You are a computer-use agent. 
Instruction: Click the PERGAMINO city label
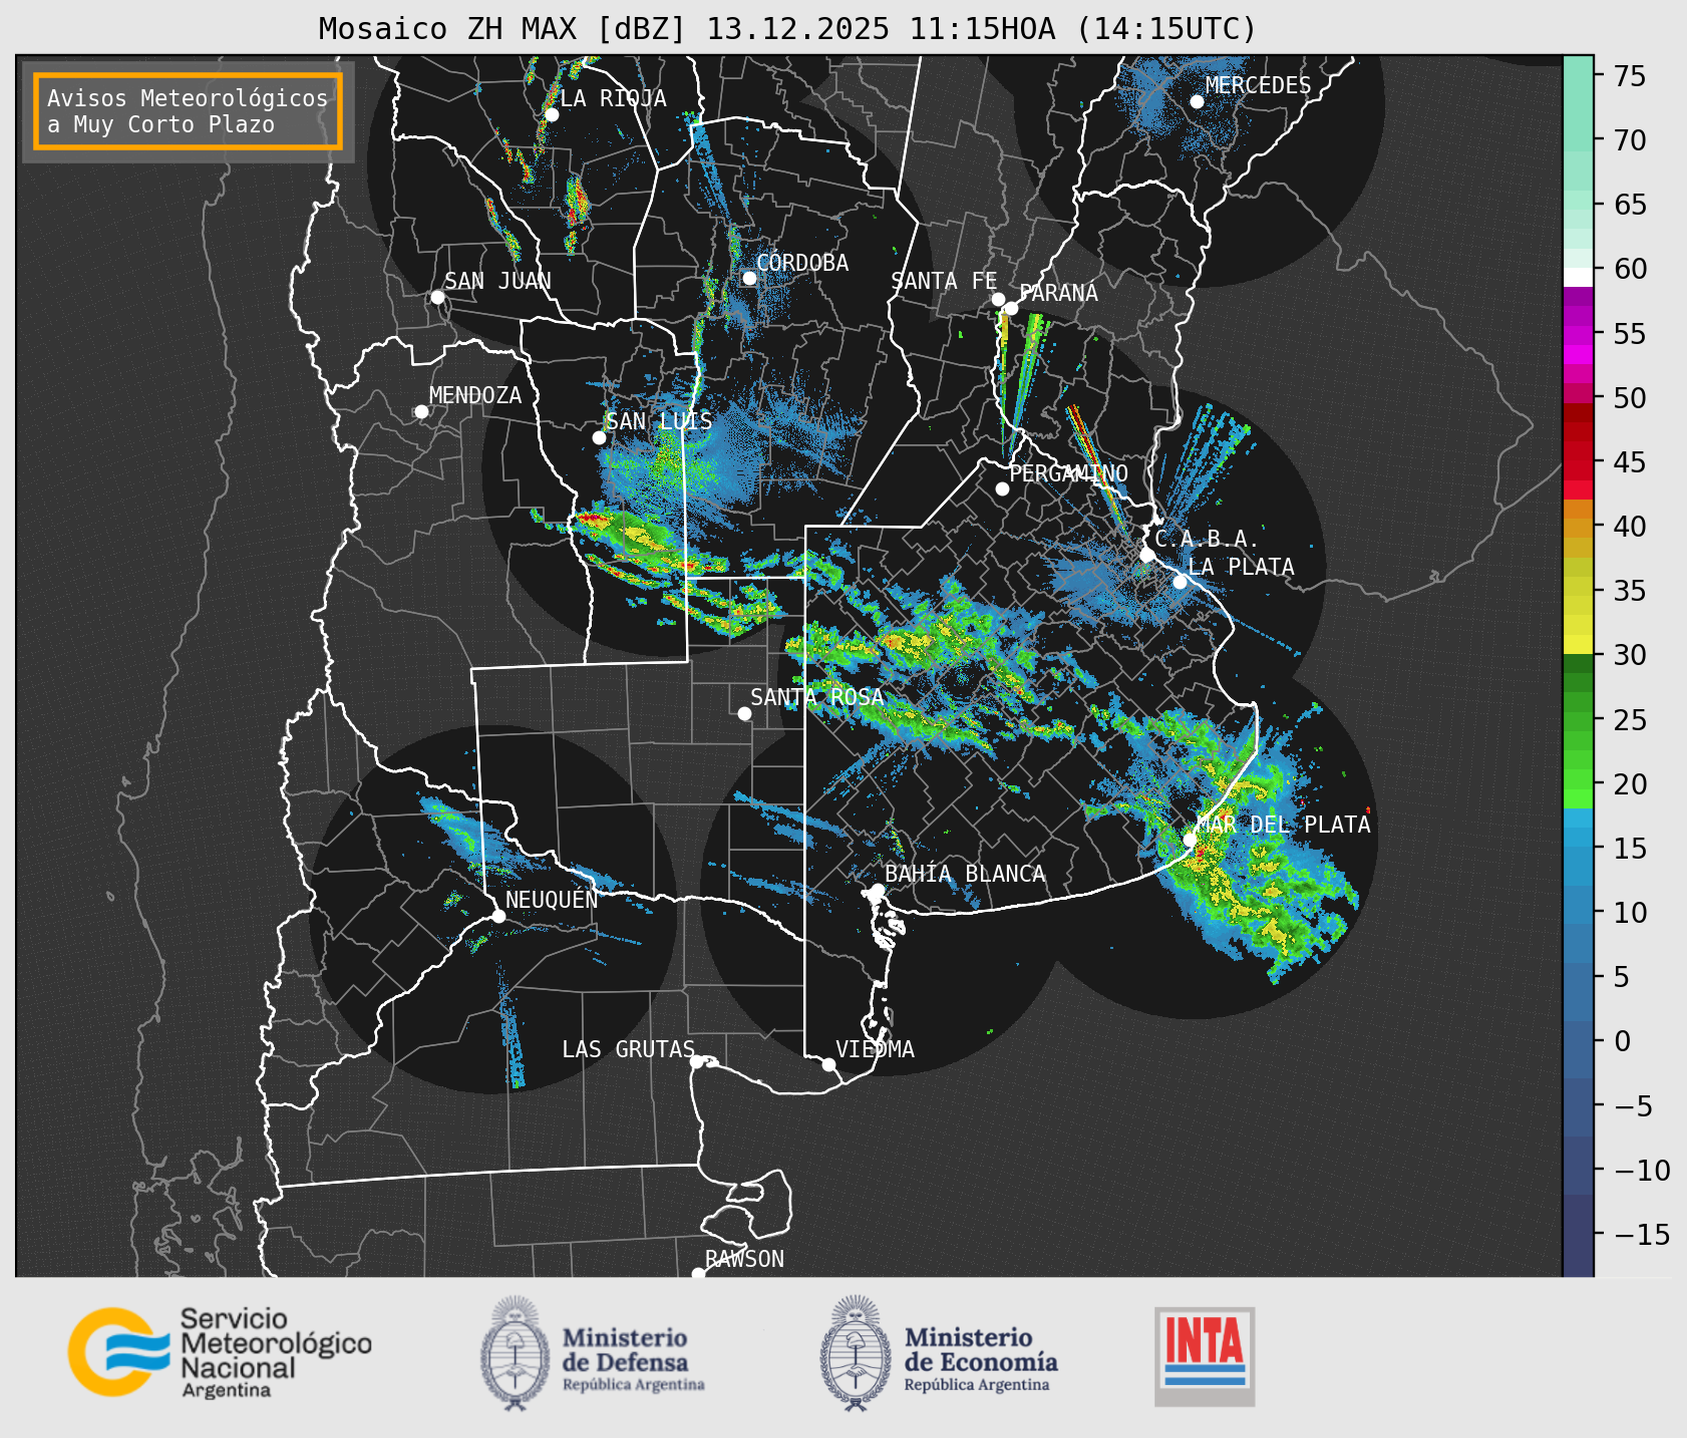click(x=1068, y=473)
